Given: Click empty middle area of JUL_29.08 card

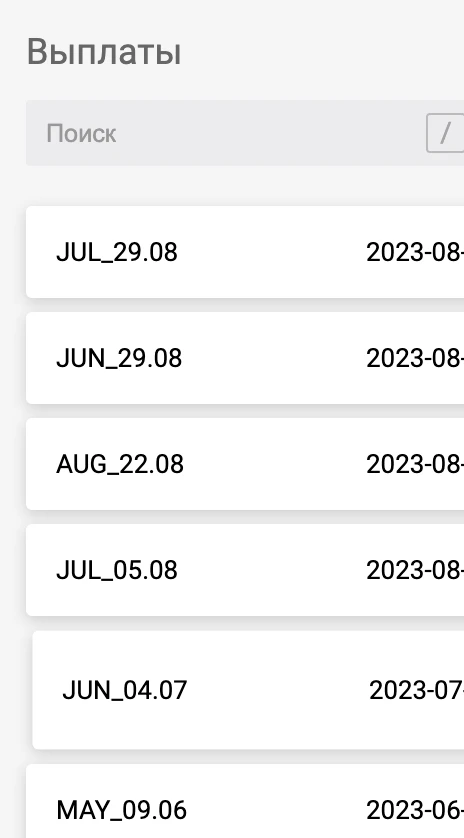Looking at the screenshot, I should coord(273,252).
